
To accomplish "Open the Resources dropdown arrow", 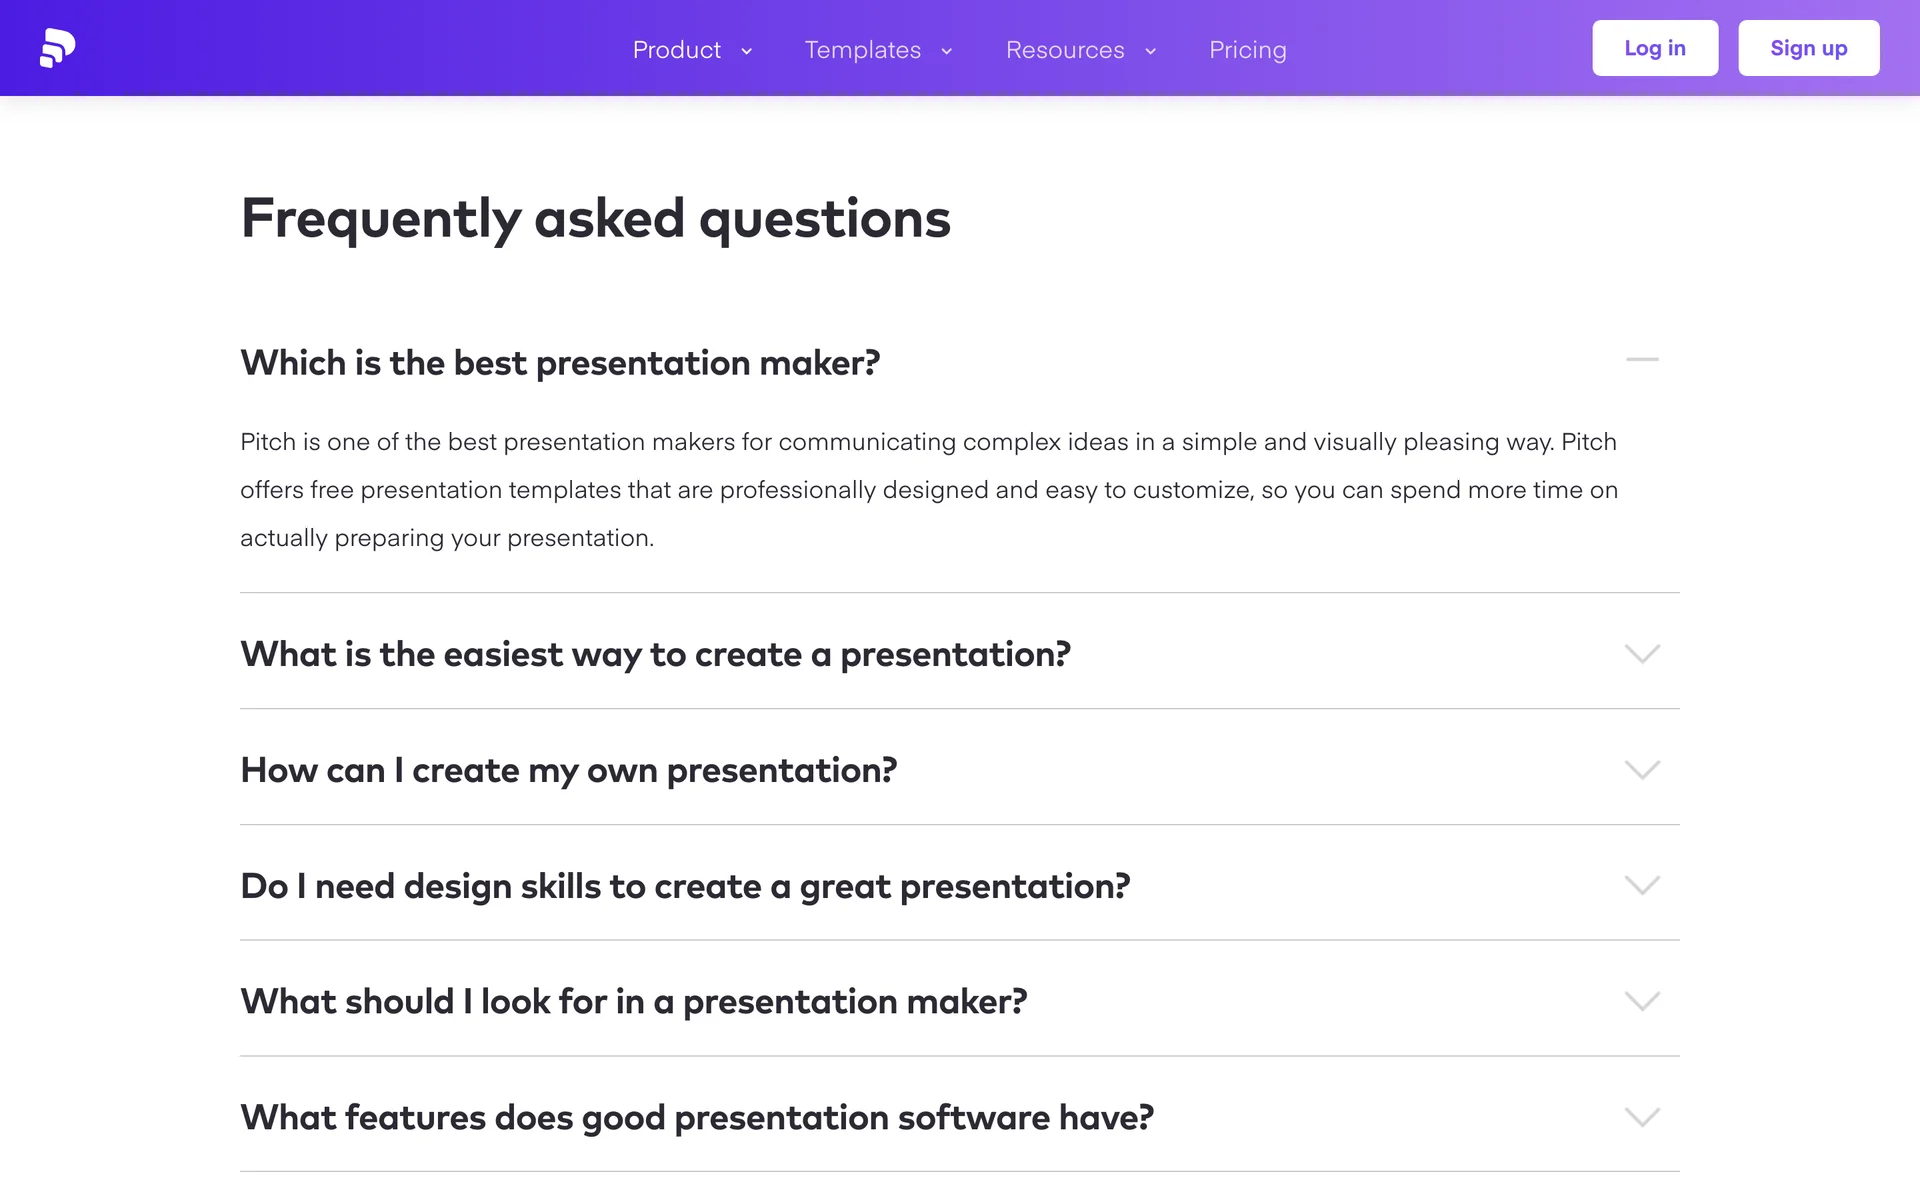I will 1150,51.
